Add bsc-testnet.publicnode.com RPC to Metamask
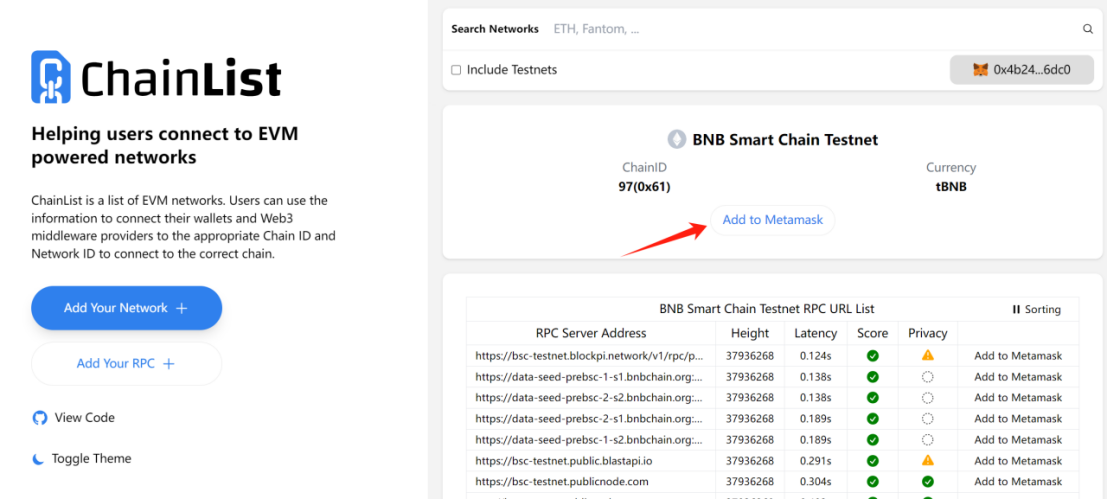This screenshot has height=499, width=1107. click(1018, 481)
